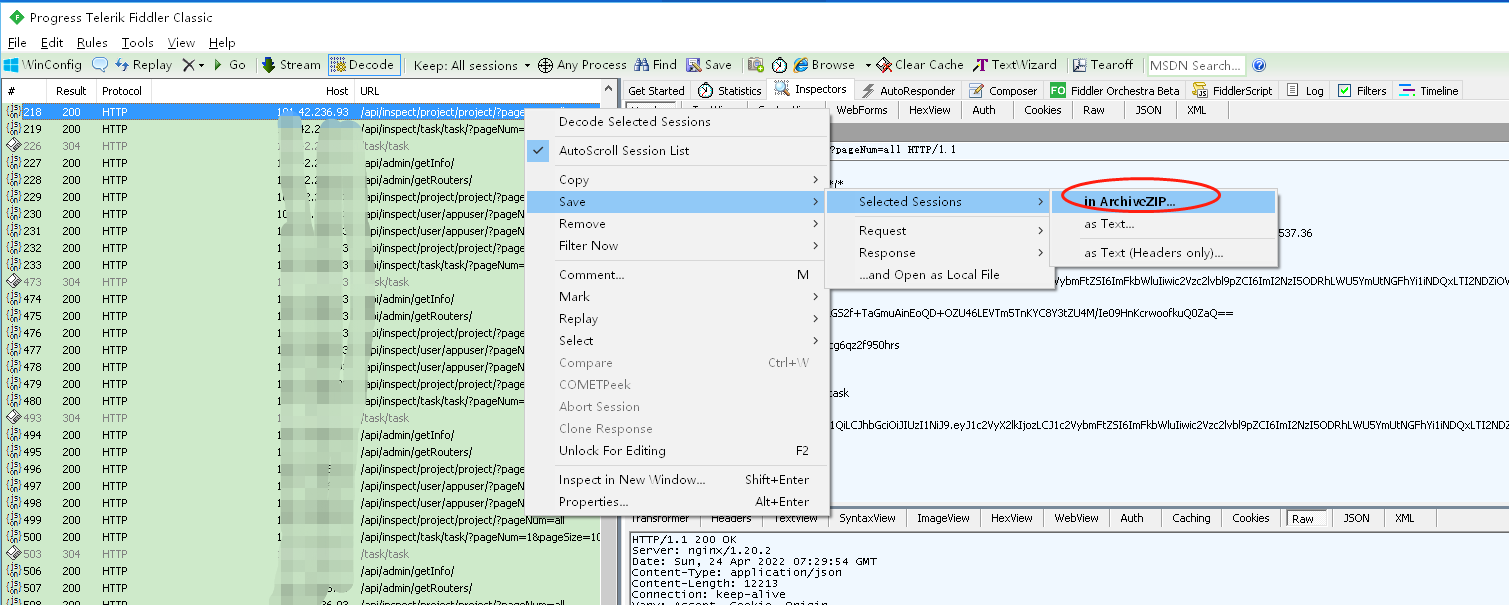Open Properties... from context menu
This screenshot has height=605, width=1509.
[677, 502]
